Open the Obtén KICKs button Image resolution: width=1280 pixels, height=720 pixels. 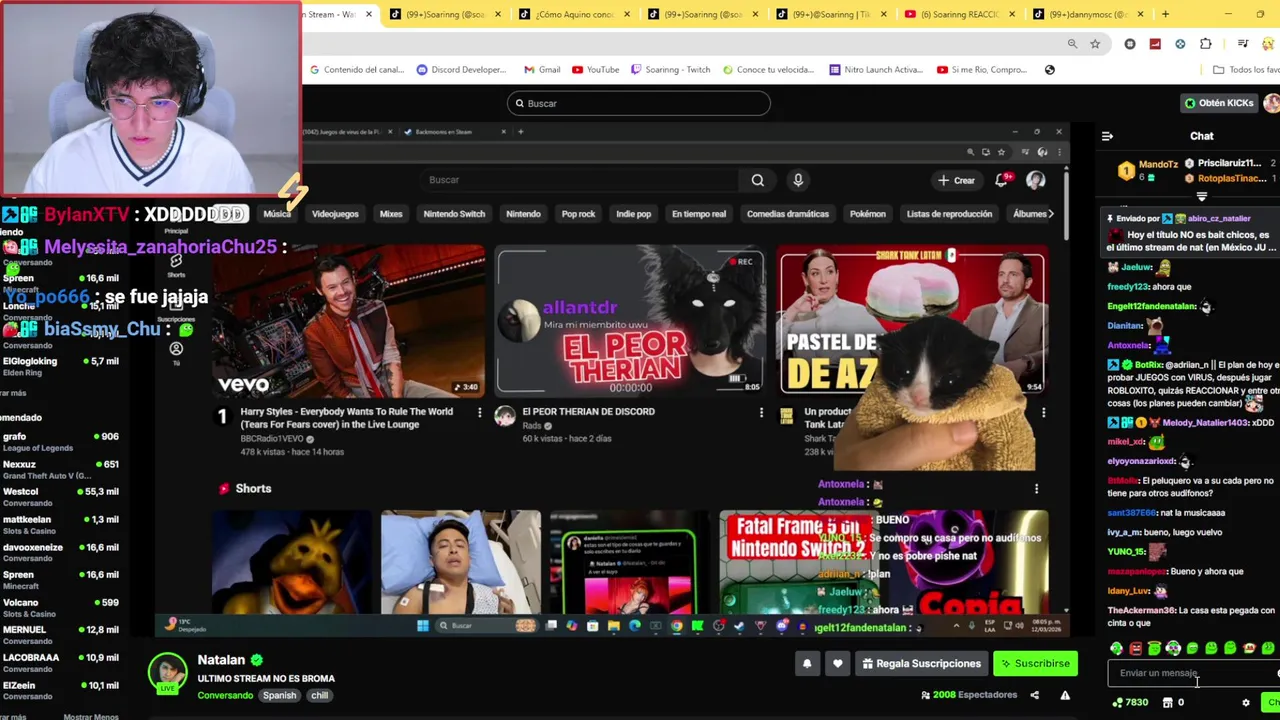click(x=1218, y=103)
